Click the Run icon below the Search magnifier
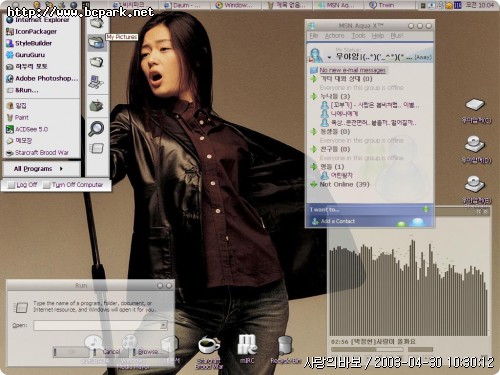 click(96, 148)
